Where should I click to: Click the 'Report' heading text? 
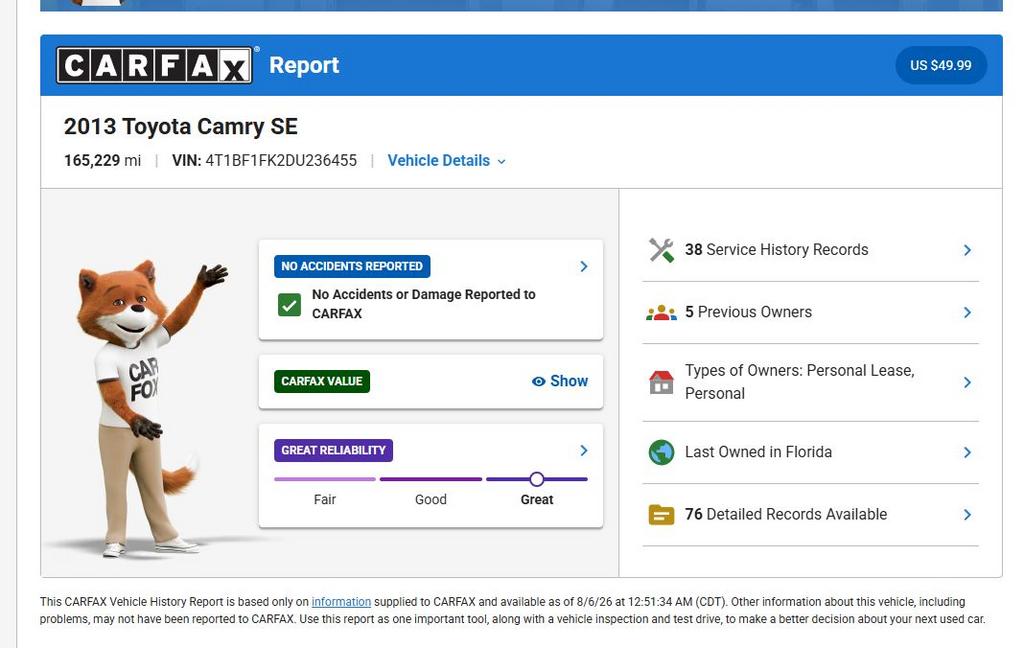tap(304, 65)
